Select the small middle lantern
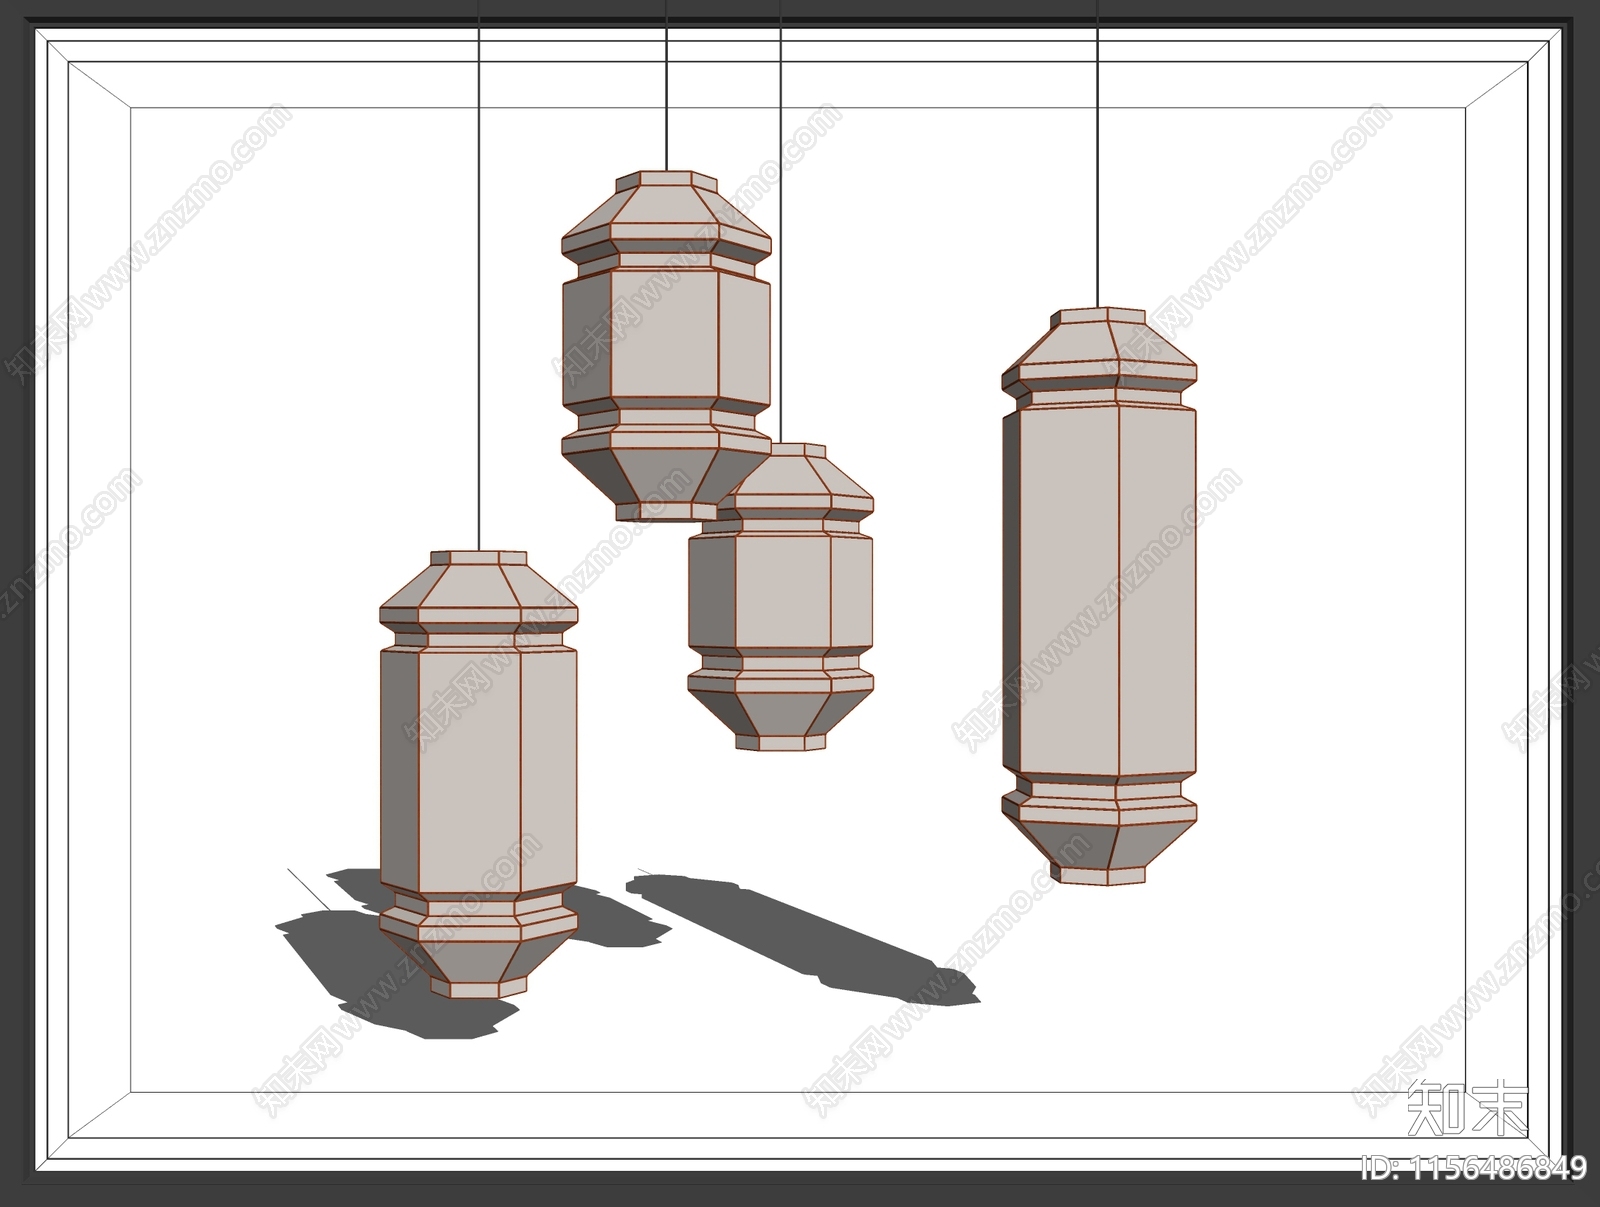The height and width of the screenshot is (1207, 1600). (780, 597)
